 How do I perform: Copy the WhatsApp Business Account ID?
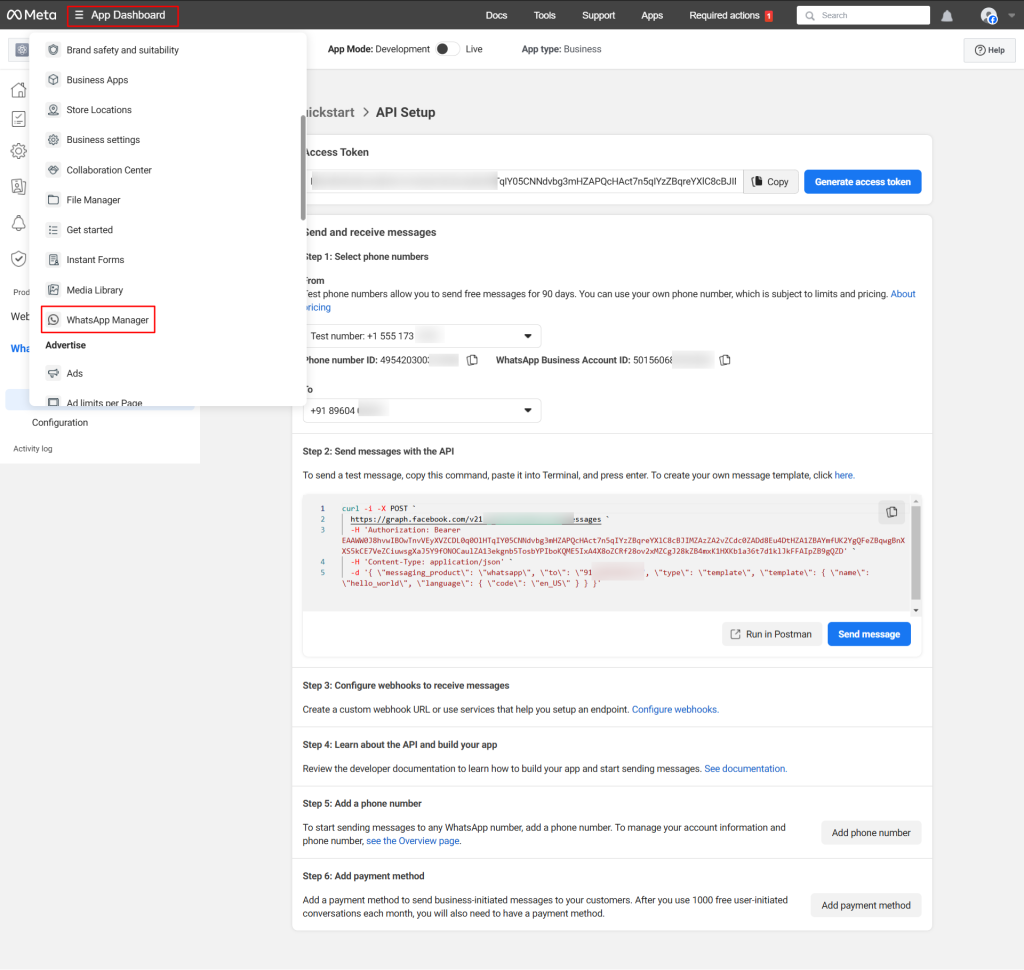[x=725, y=360]
